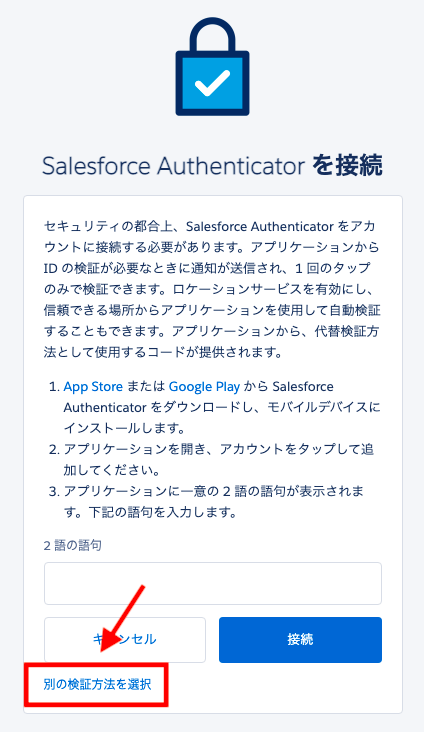
Task: Click the blue 接続 button
Action: (300, 640)
